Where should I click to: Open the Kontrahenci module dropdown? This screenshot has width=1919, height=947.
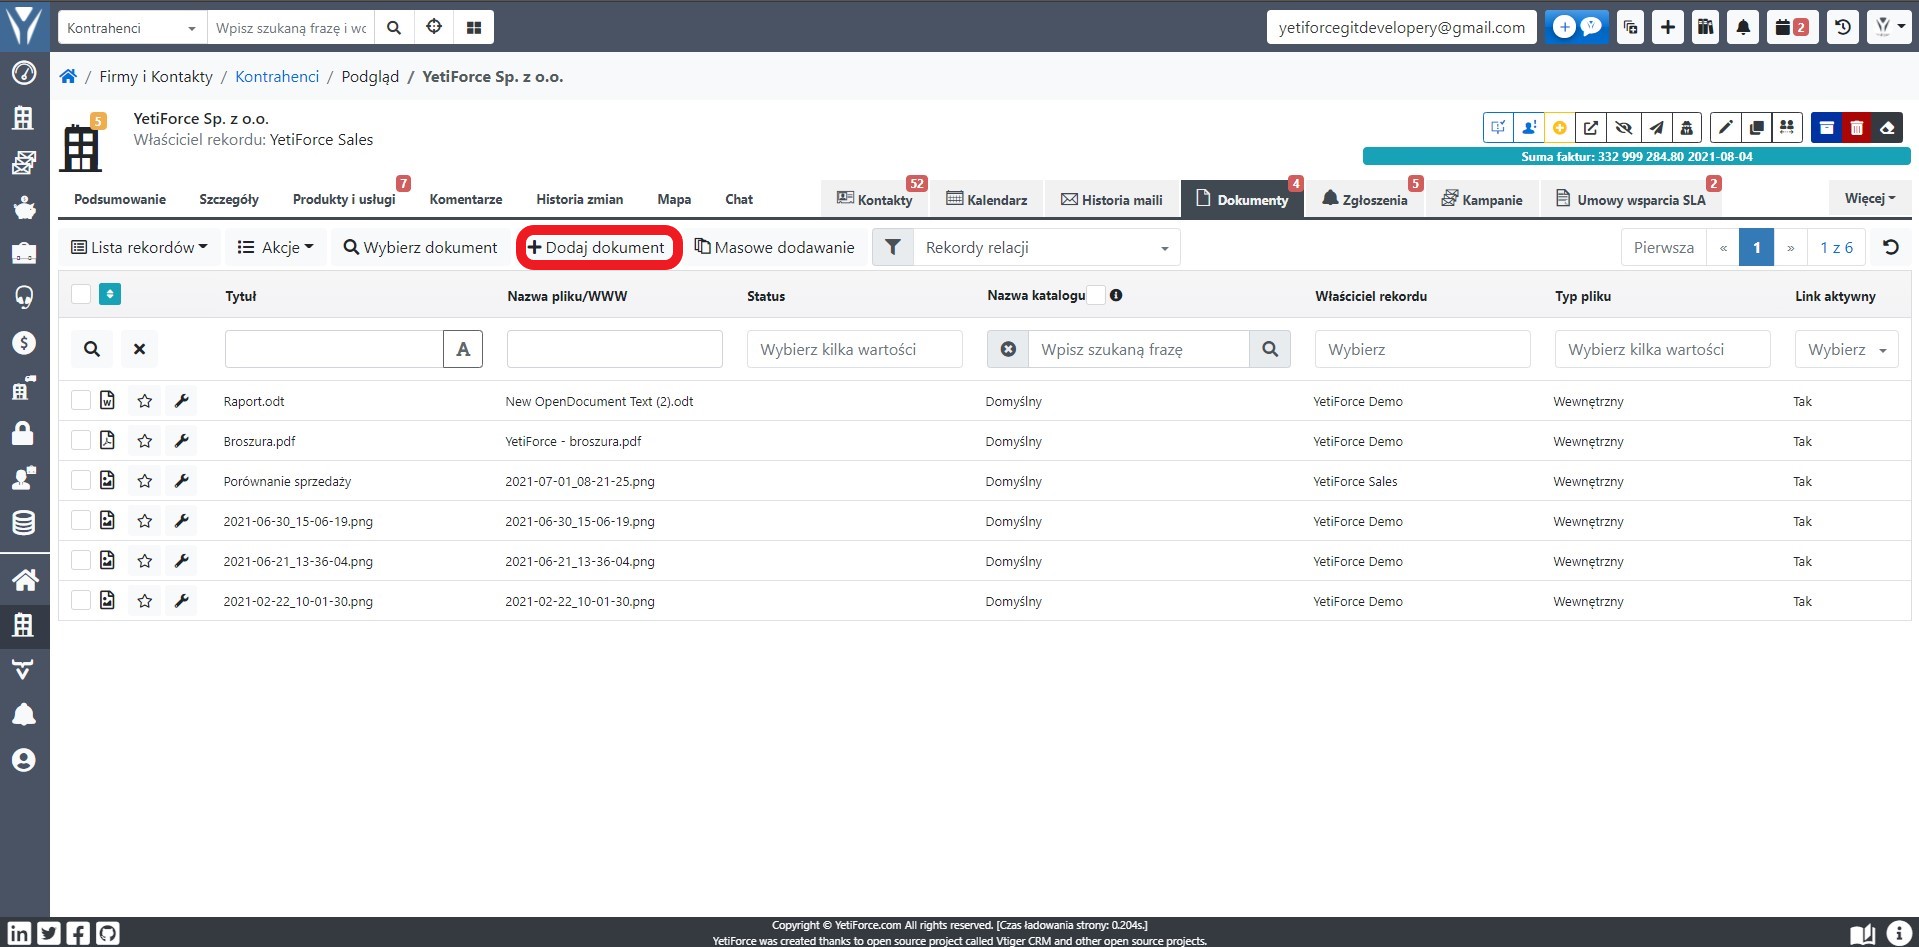coord(132,28)
